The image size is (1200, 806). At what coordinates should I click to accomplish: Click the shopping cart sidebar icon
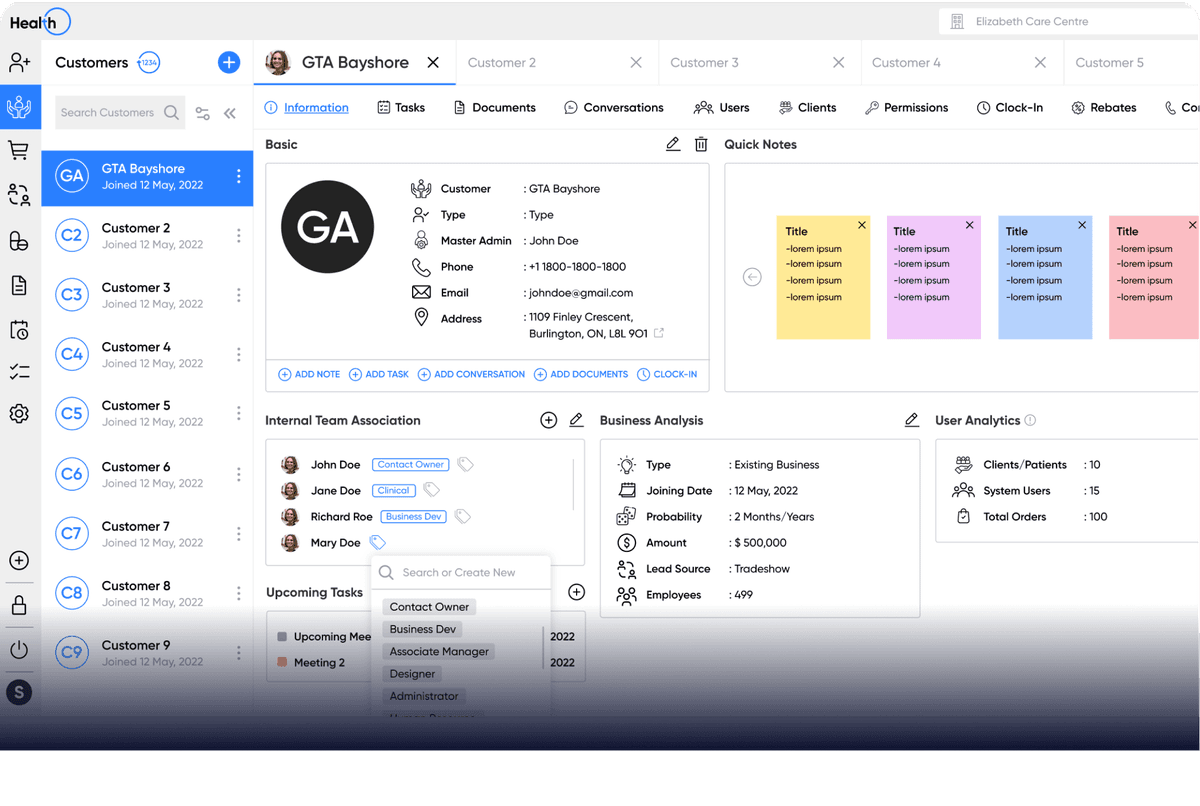point(18,151)
